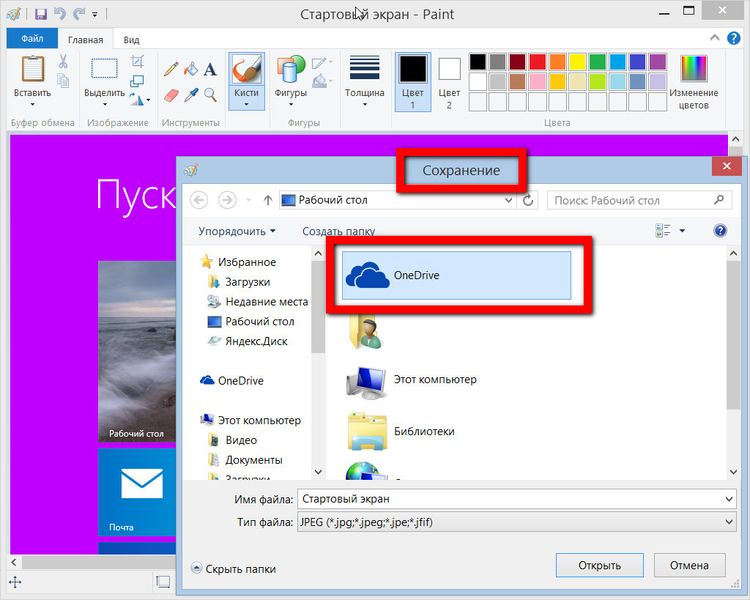Open OneDrive item in the file list

pos(456,275)
